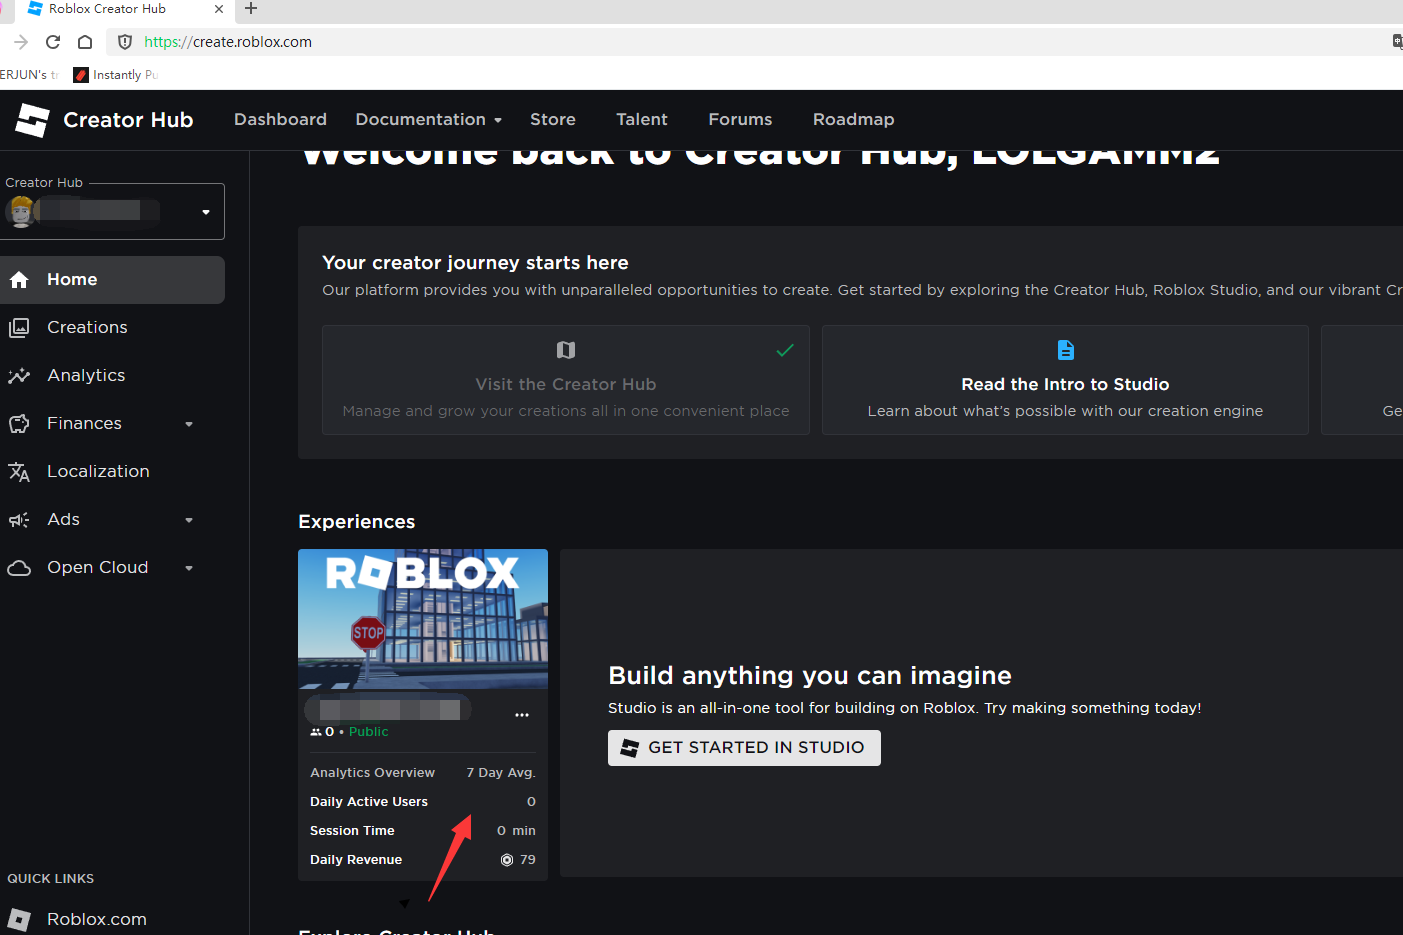Click the Roblox.com quick link icon
This screenshot has width=1403, height=935.
coord(19,920)
